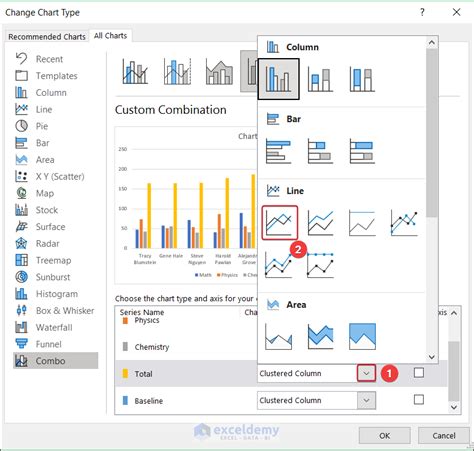Open the Pie chart category

tap(56, 126)
